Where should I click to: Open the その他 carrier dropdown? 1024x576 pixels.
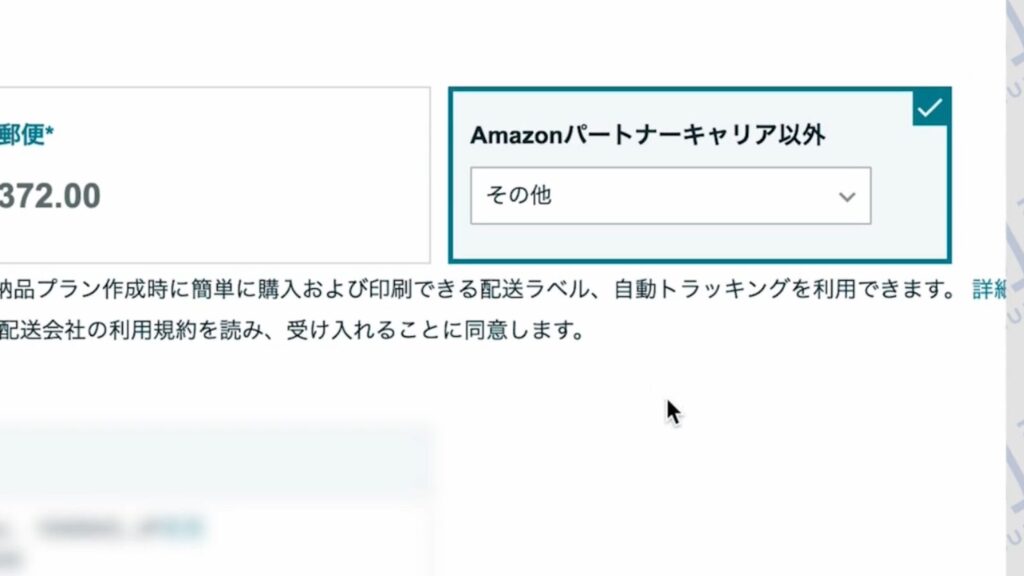tap(670, 196)
